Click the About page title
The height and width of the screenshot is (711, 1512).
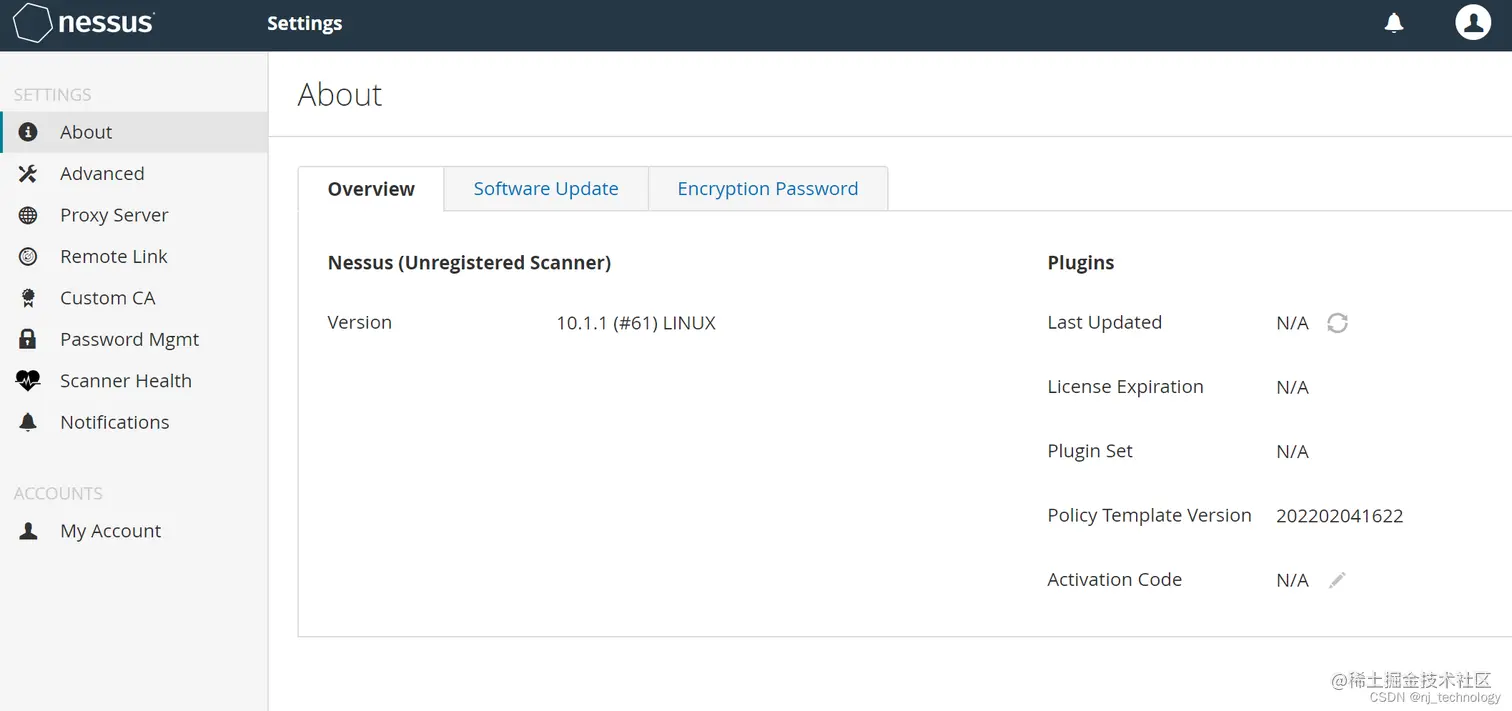340,94
